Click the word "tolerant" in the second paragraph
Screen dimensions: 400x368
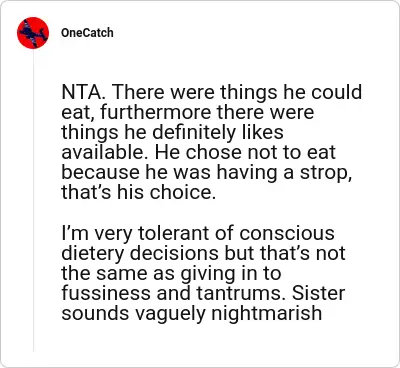174,232
